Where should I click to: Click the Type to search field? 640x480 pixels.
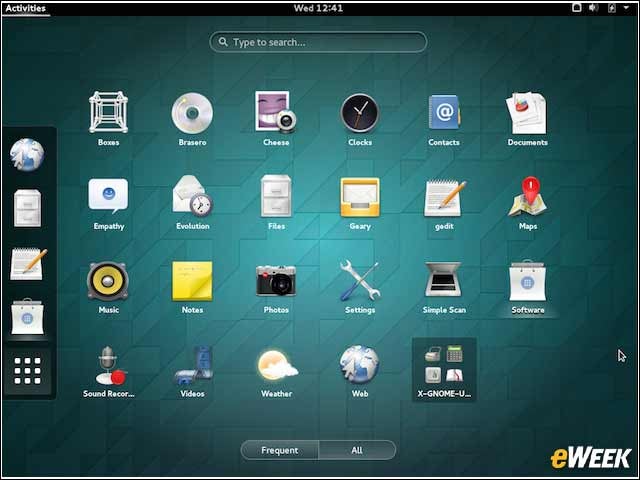[318, 42]
